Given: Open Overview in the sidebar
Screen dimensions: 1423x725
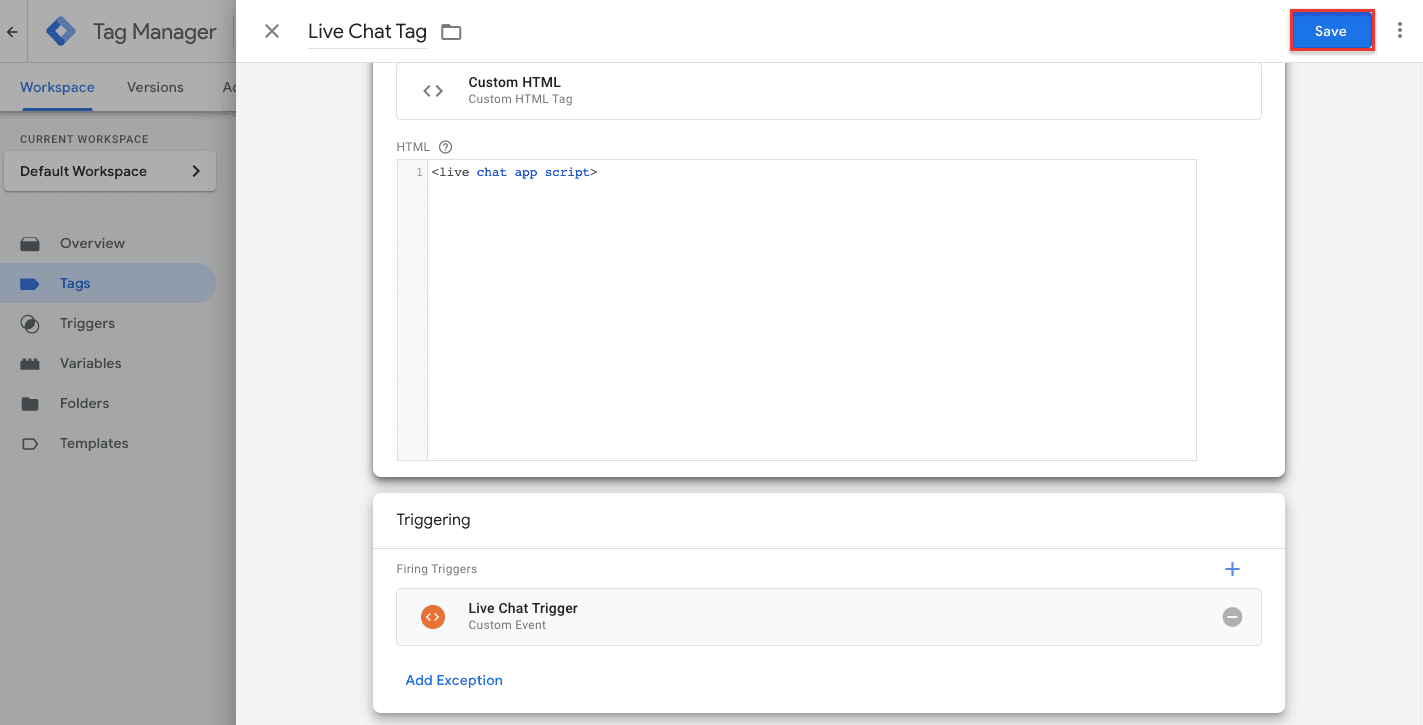Looking at the screenshot, I should [108, 243].
